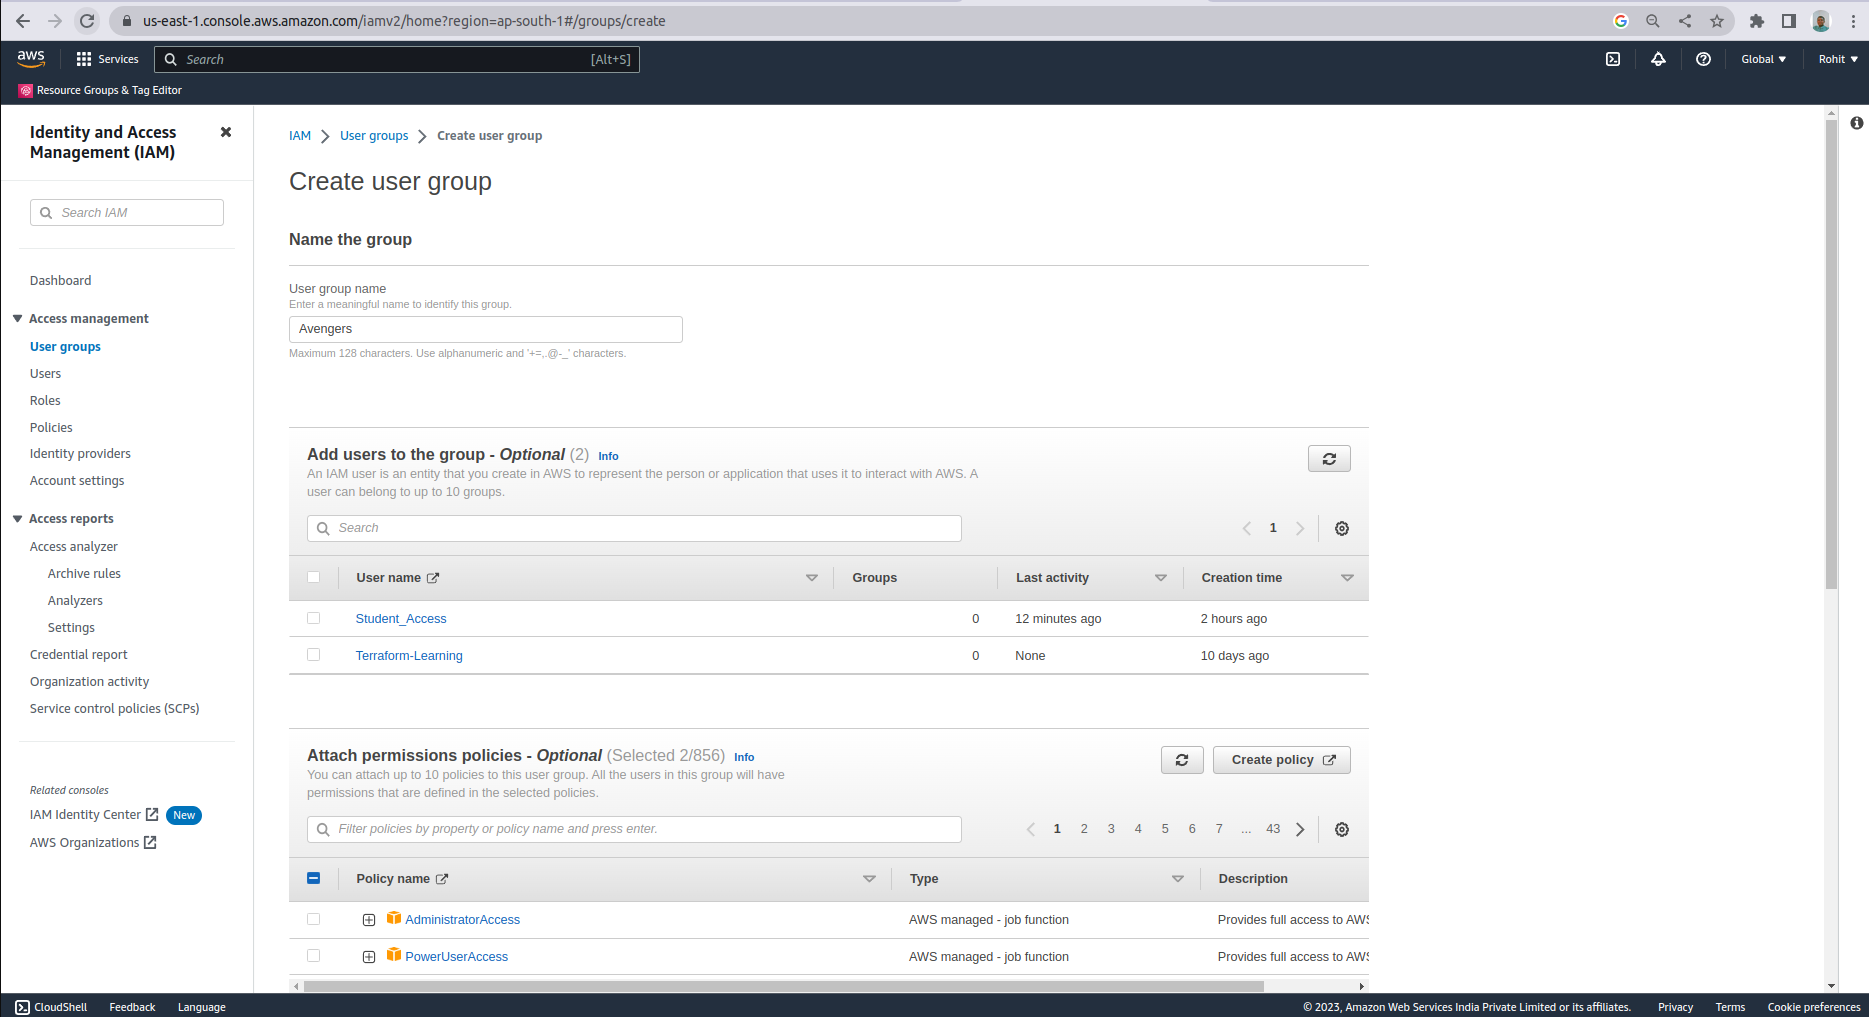Collapse the Access management section
This screenshot has height=1017, width=1869.
tap(18, 319)
